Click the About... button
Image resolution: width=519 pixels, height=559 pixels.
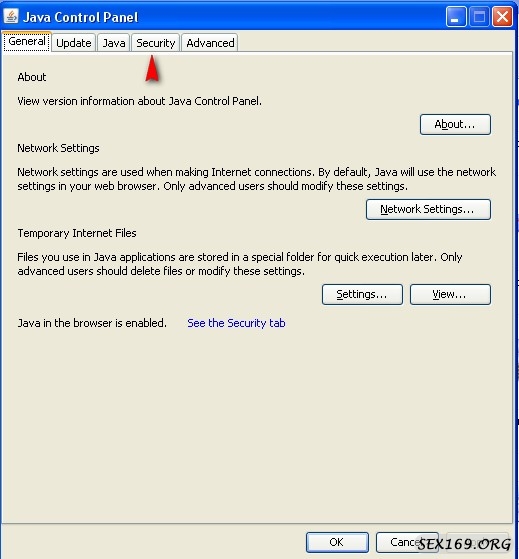(x=455, y=124)
